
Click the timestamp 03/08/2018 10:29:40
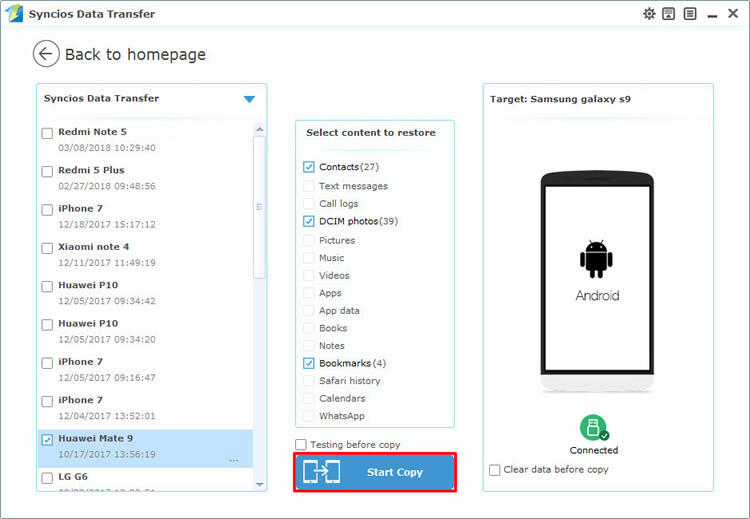click(x=107, y=148)
